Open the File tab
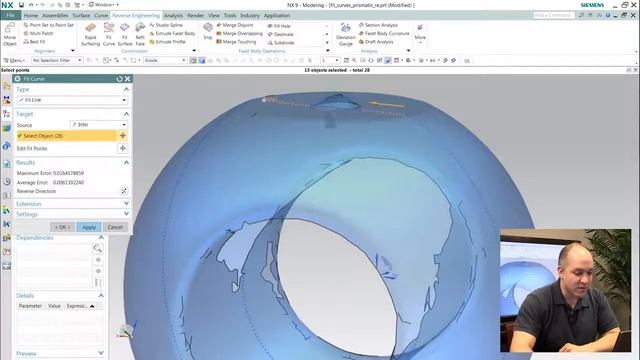The width and height of the screenshot is (640, 360). pos(11,16)
